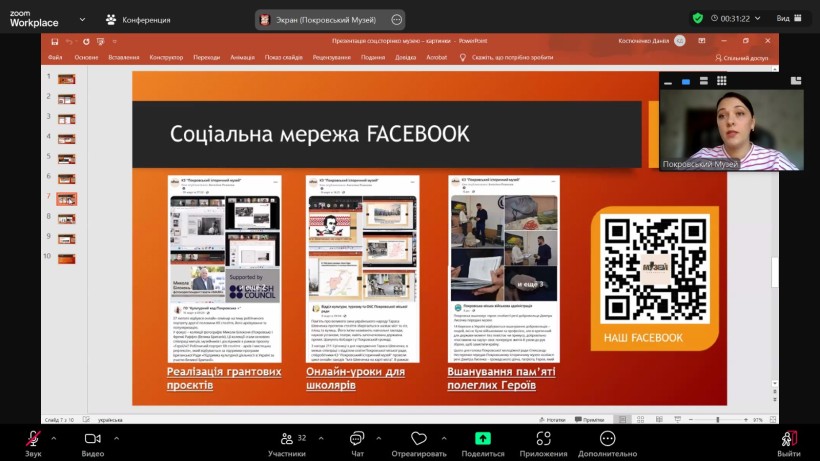Expand reactions options arrow beside Отреагировать

coord(444,438)
